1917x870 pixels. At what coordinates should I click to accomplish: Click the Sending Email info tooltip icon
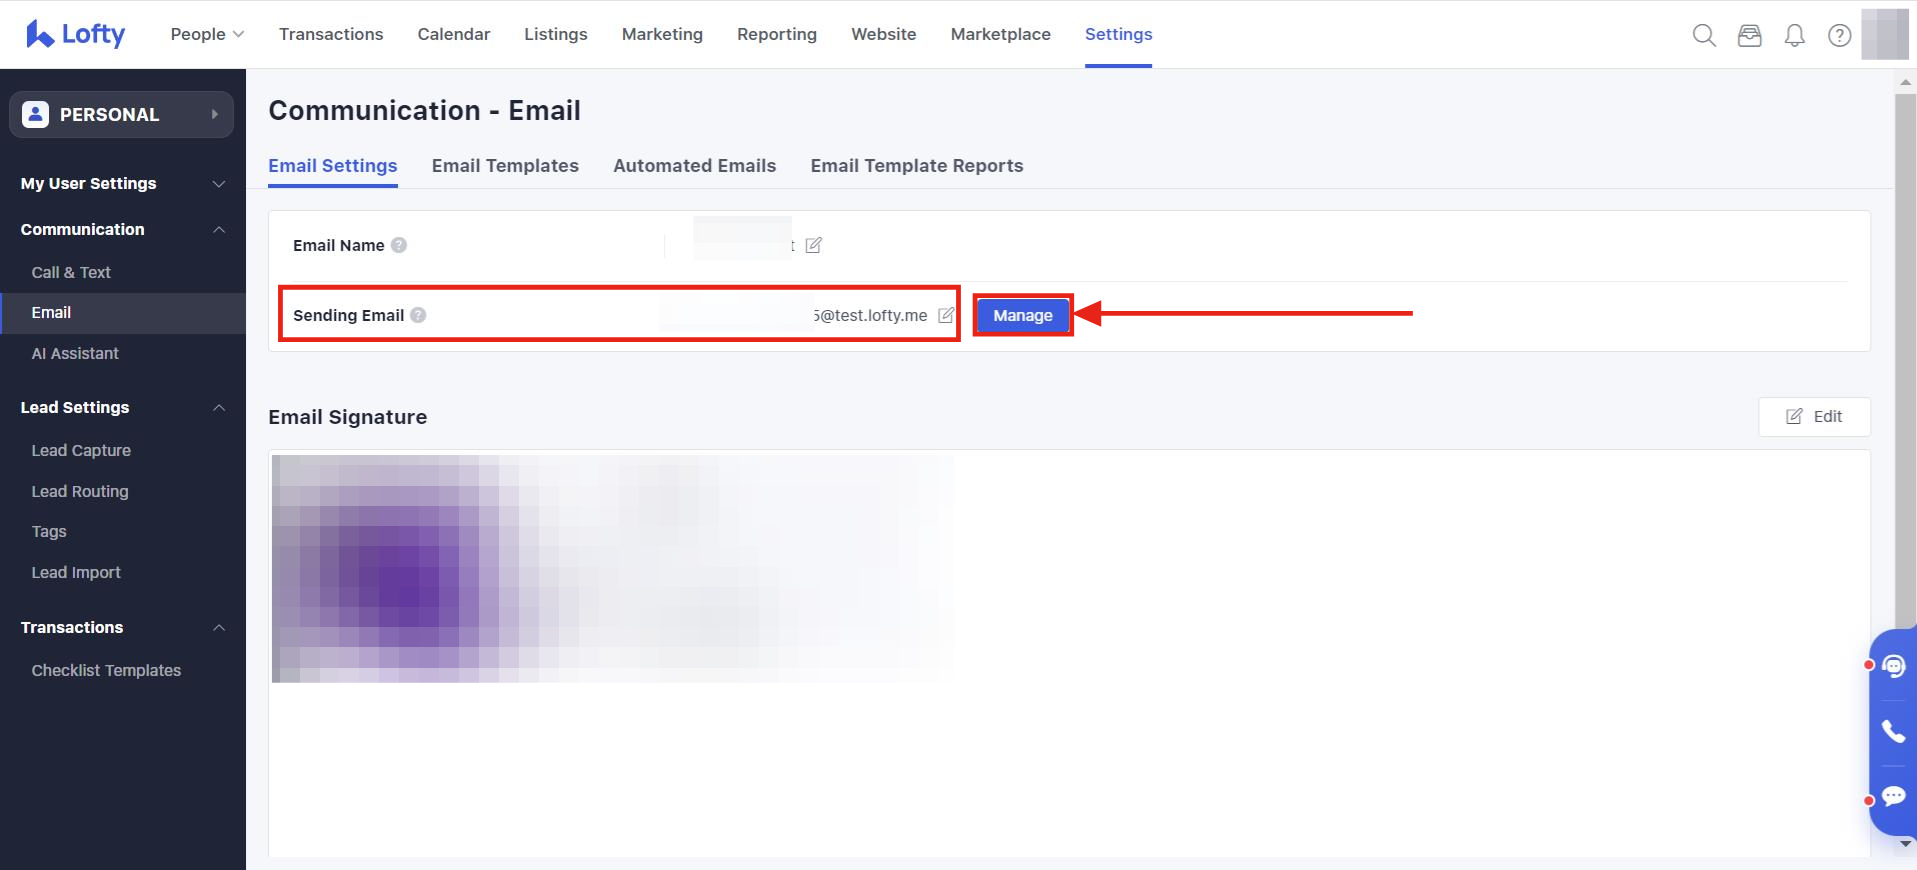tap(418, 315)
